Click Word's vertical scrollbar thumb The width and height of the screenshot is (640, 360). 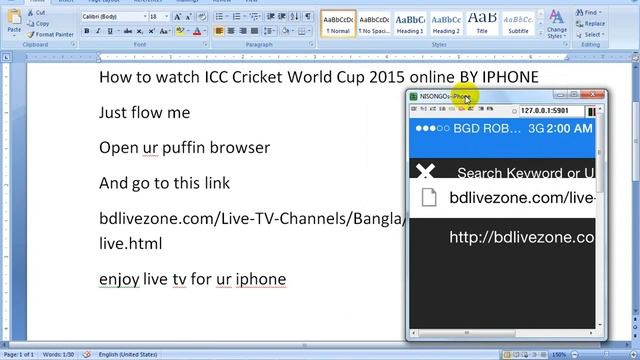pos(636,142)
